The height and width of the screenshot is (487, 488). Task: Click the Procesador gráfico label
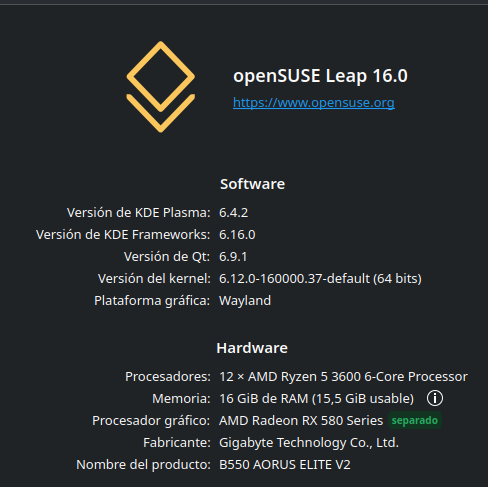click(x=151, y=421)
